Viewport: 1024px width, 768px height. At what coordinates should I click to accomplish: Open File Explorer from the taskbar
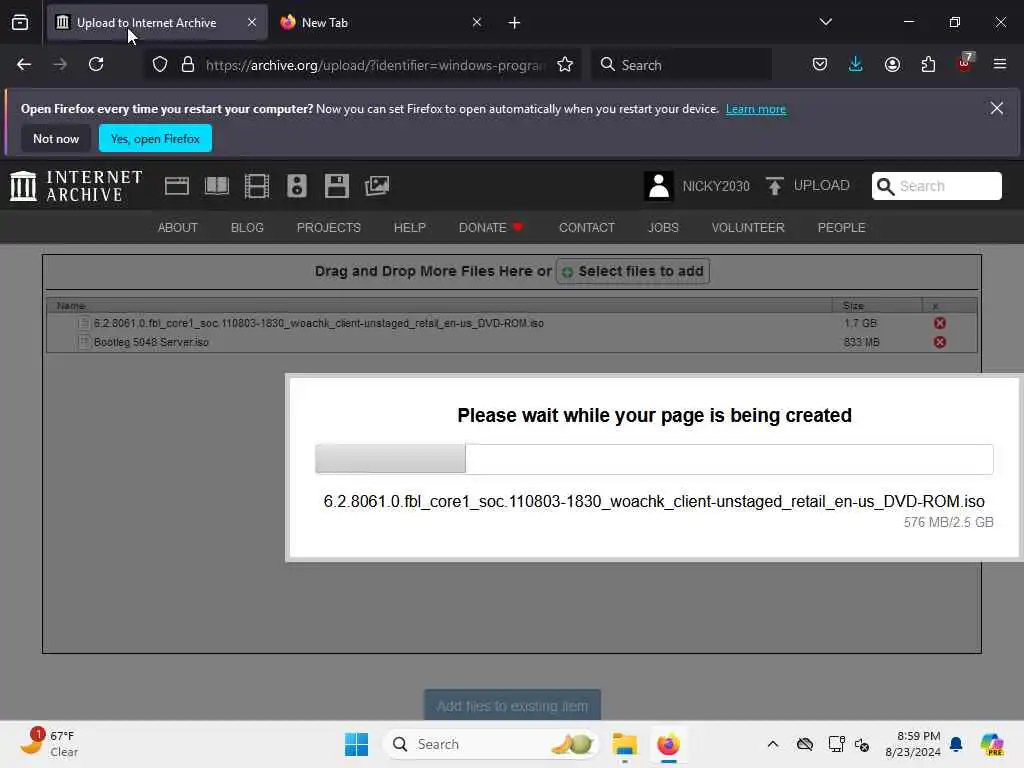click(x=624, y=744)
